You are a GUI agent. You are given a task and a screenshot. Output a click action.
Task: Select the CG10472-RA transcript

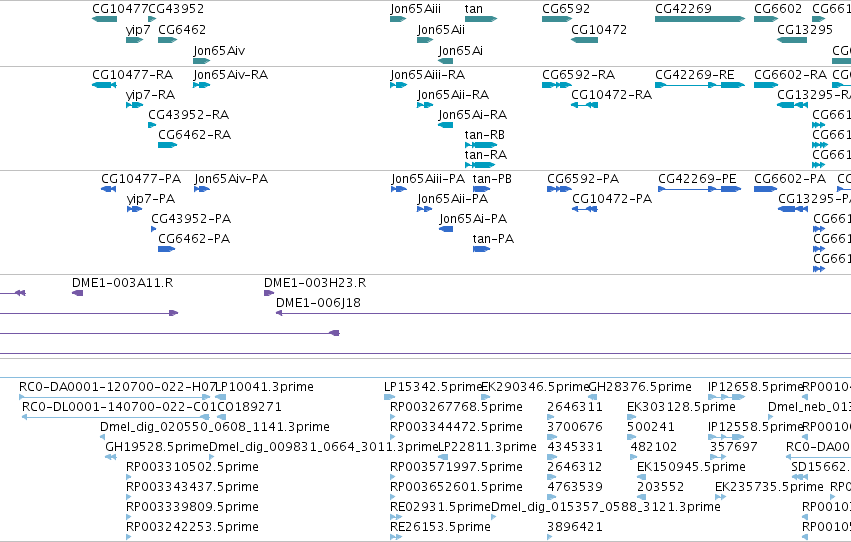coord(585,105)
